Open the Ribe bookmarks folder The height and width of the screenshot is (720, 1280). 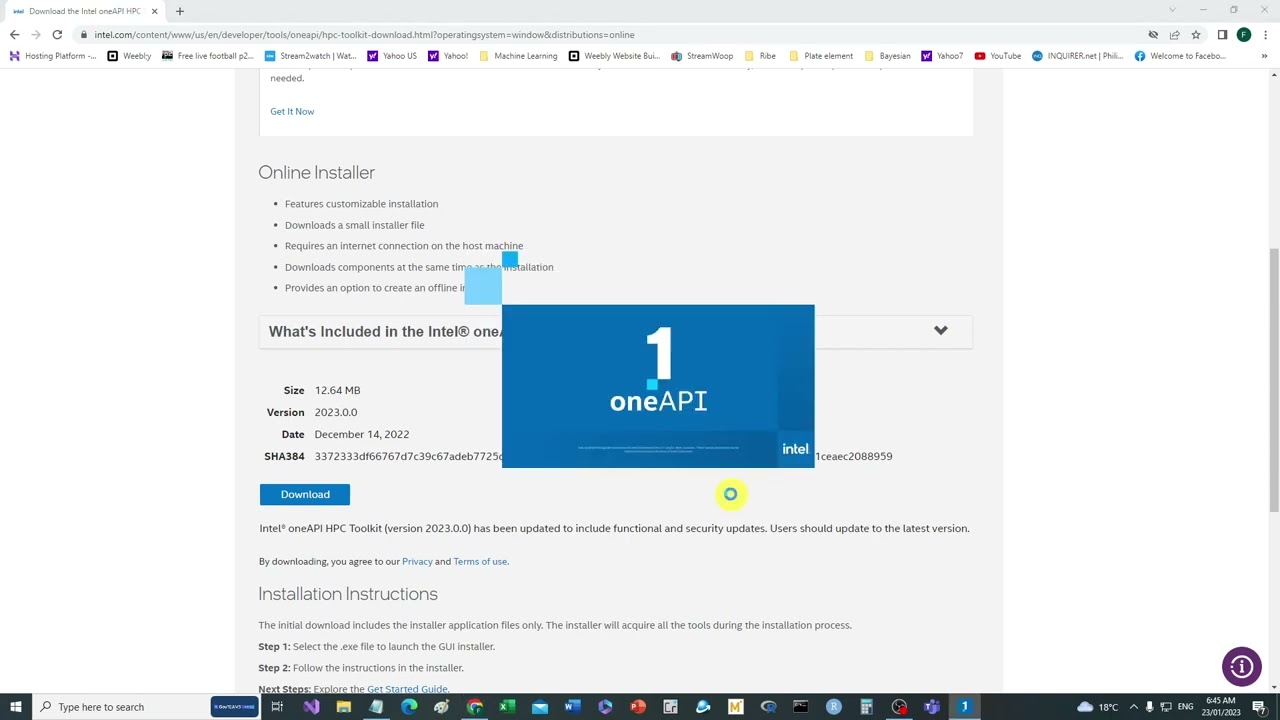tap(760, 56)
